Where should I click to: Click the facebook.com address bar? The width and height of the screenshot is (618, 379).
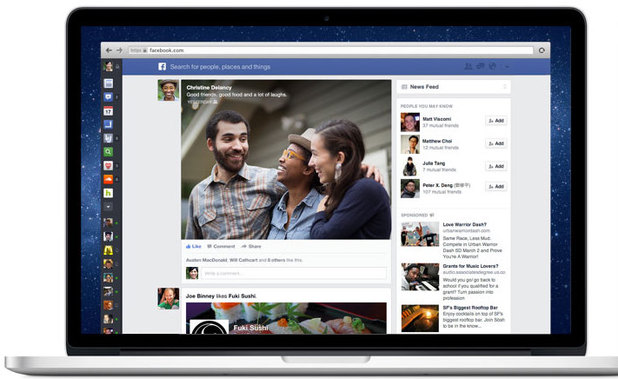tap(330, 50)
